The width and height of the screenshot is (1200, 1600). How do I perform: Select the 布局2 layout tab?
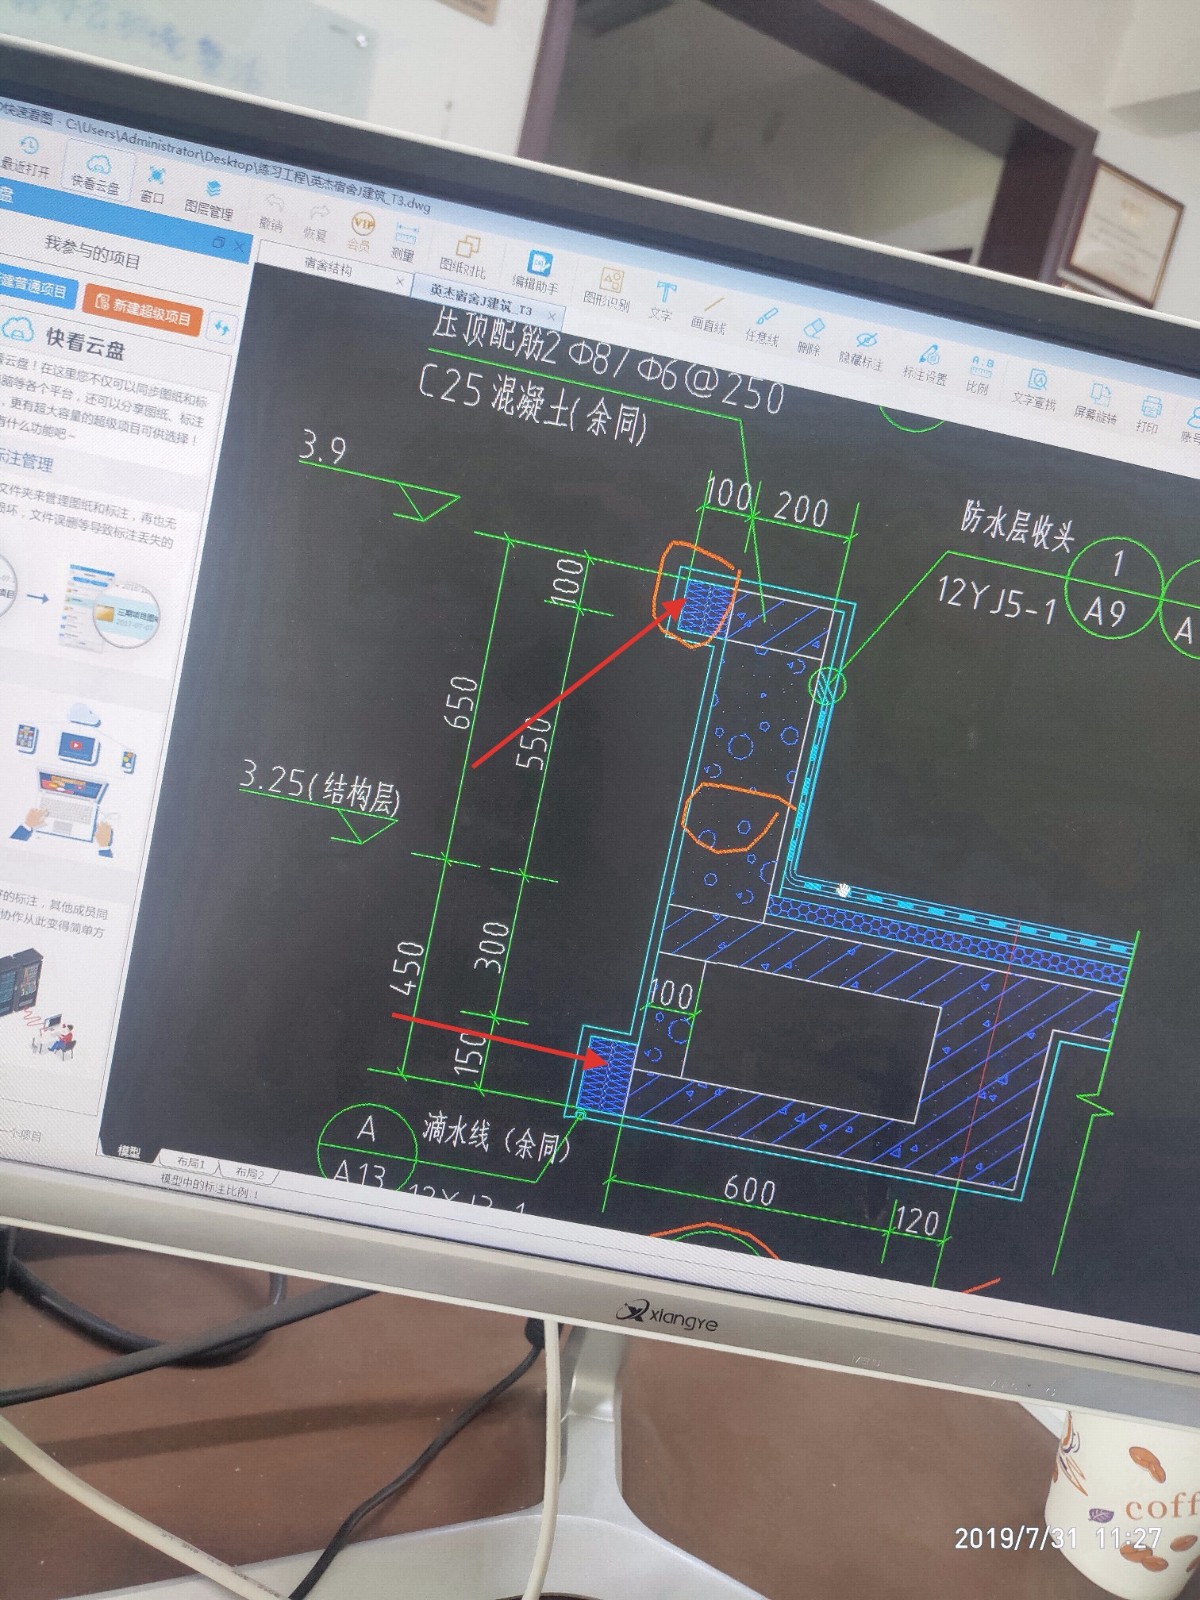coord(249,1171)
